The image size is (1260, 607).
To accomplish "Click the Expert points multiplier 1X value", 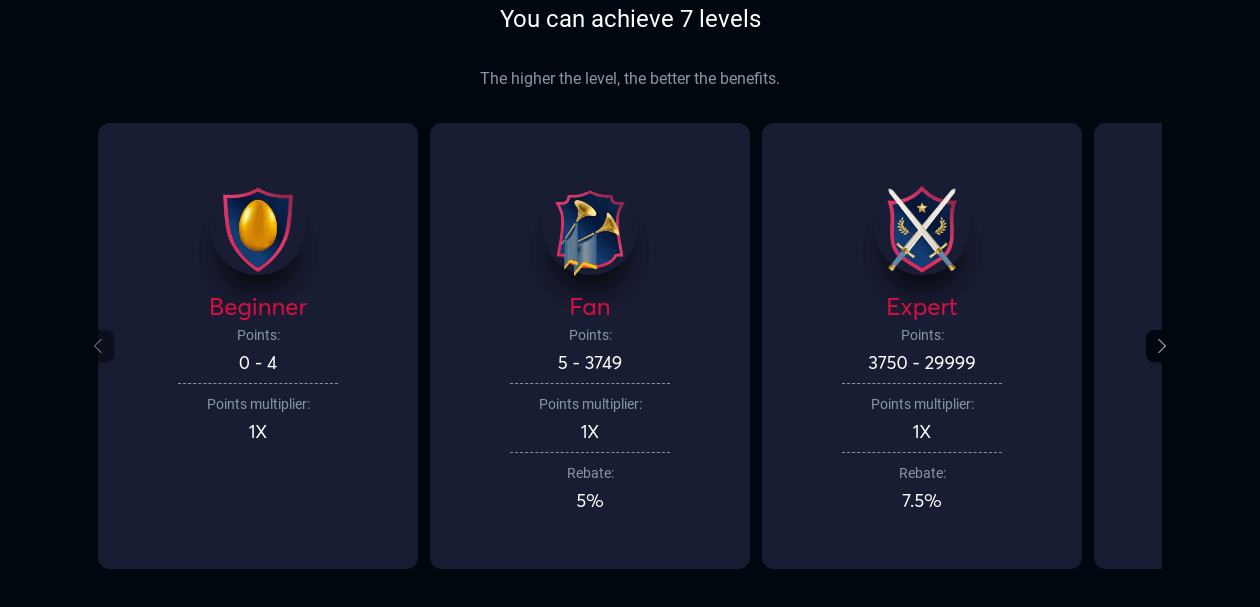I will [x=922, y=432].
